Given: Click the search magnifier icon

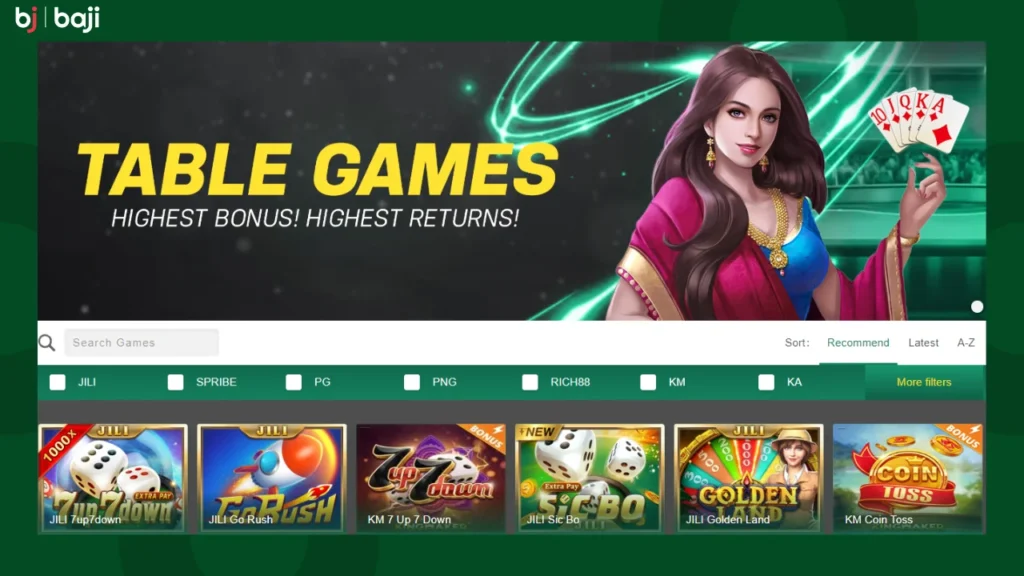Looking at the screenshot, I should click(x=47, y=343).
